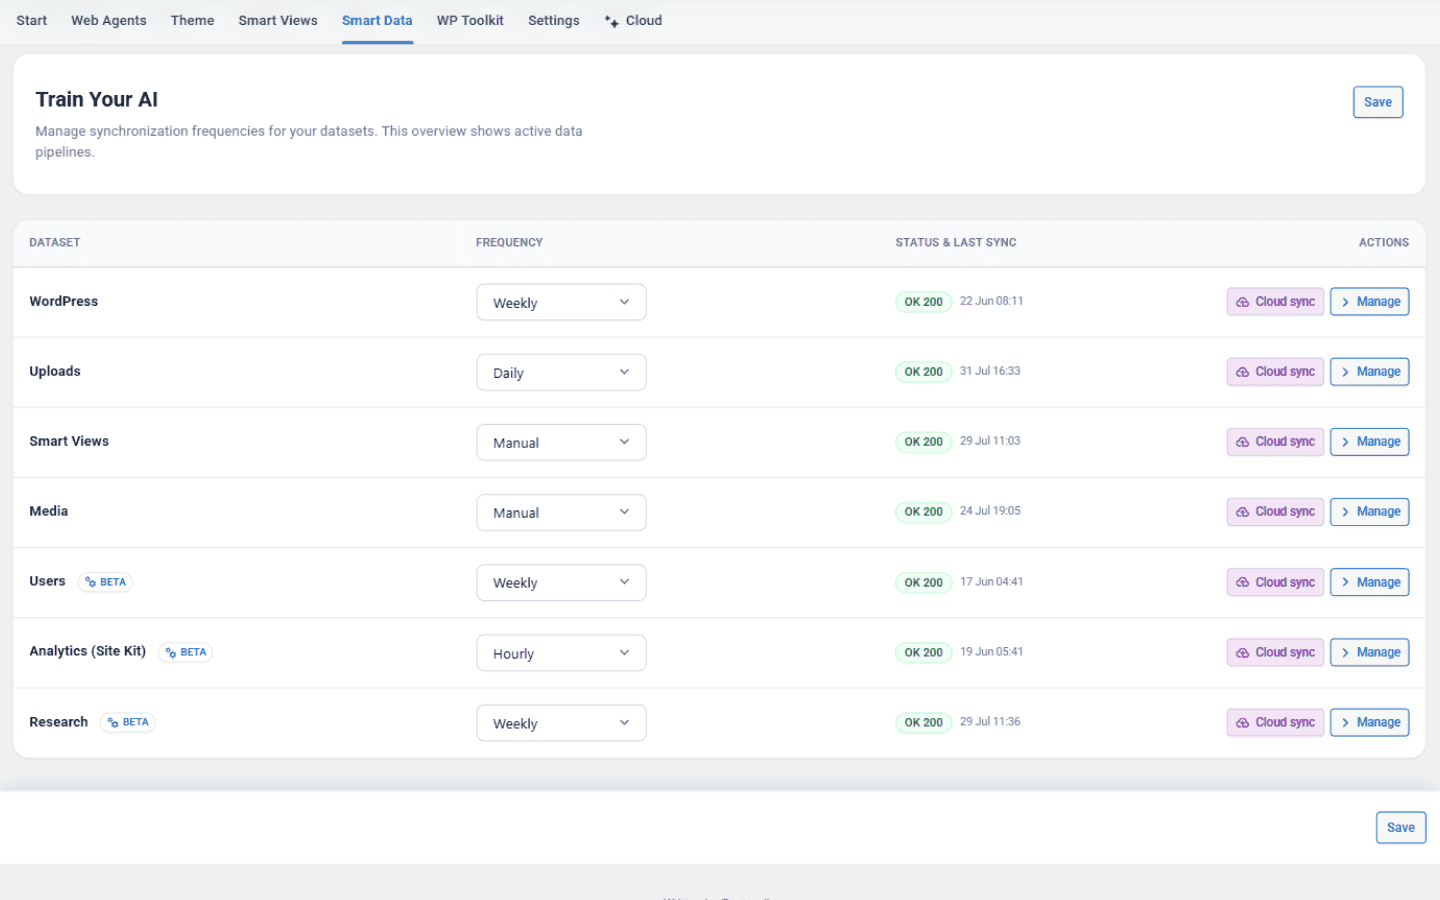Click Cloud sync for the WordPress dataset

tap(1275, 302)
